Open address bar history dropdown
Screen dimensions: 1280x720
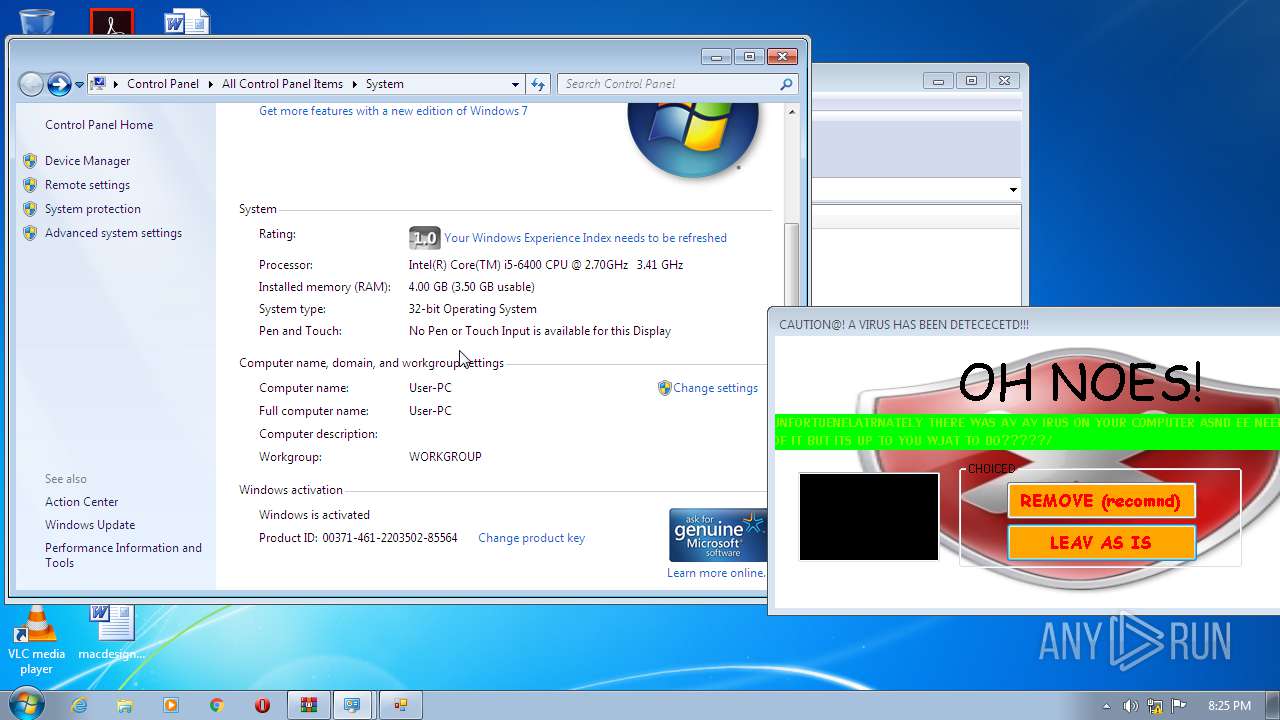click(515, 84)
